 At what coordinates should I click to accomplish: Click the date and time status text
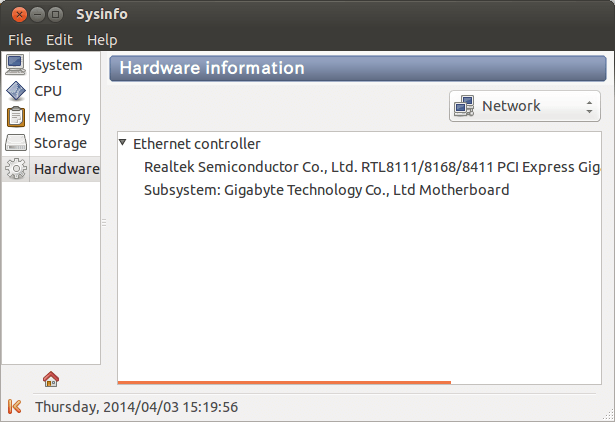point(136,407)
